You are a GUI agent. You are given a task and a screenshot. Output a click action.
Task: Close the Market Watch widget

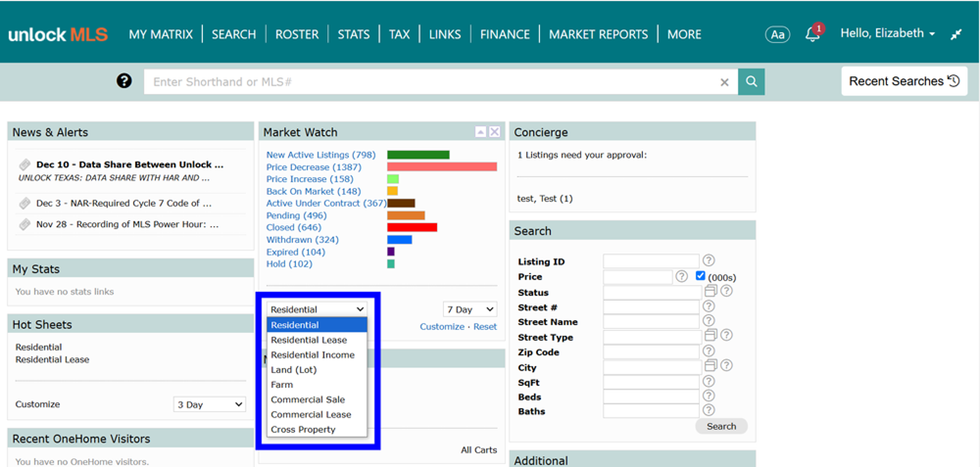pyautogui.click(x=494, y=132)
